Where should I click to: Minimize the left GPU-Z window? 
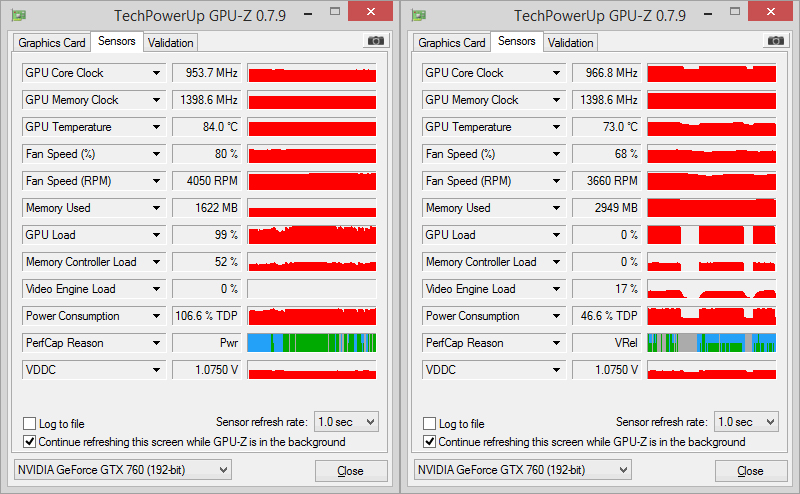tap(308, 14)
